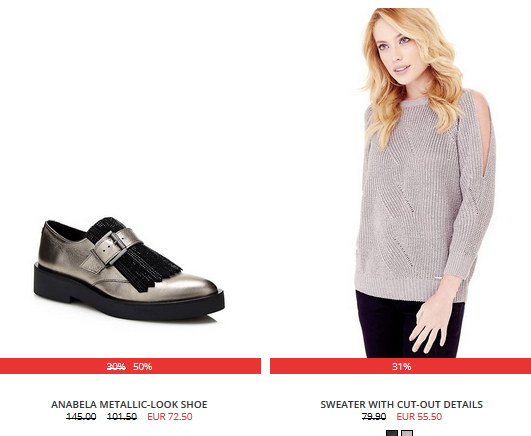Image resolution: width=531 pixels, height=436 pixels.
Task: Click the sweater model product photo
Action: [x=425, y=183]
